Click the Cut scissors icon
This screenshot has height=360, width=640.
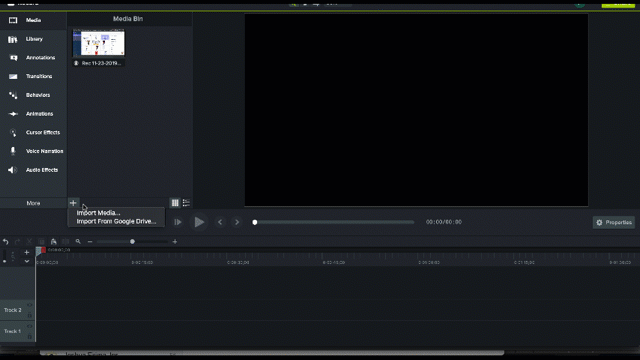29,242
